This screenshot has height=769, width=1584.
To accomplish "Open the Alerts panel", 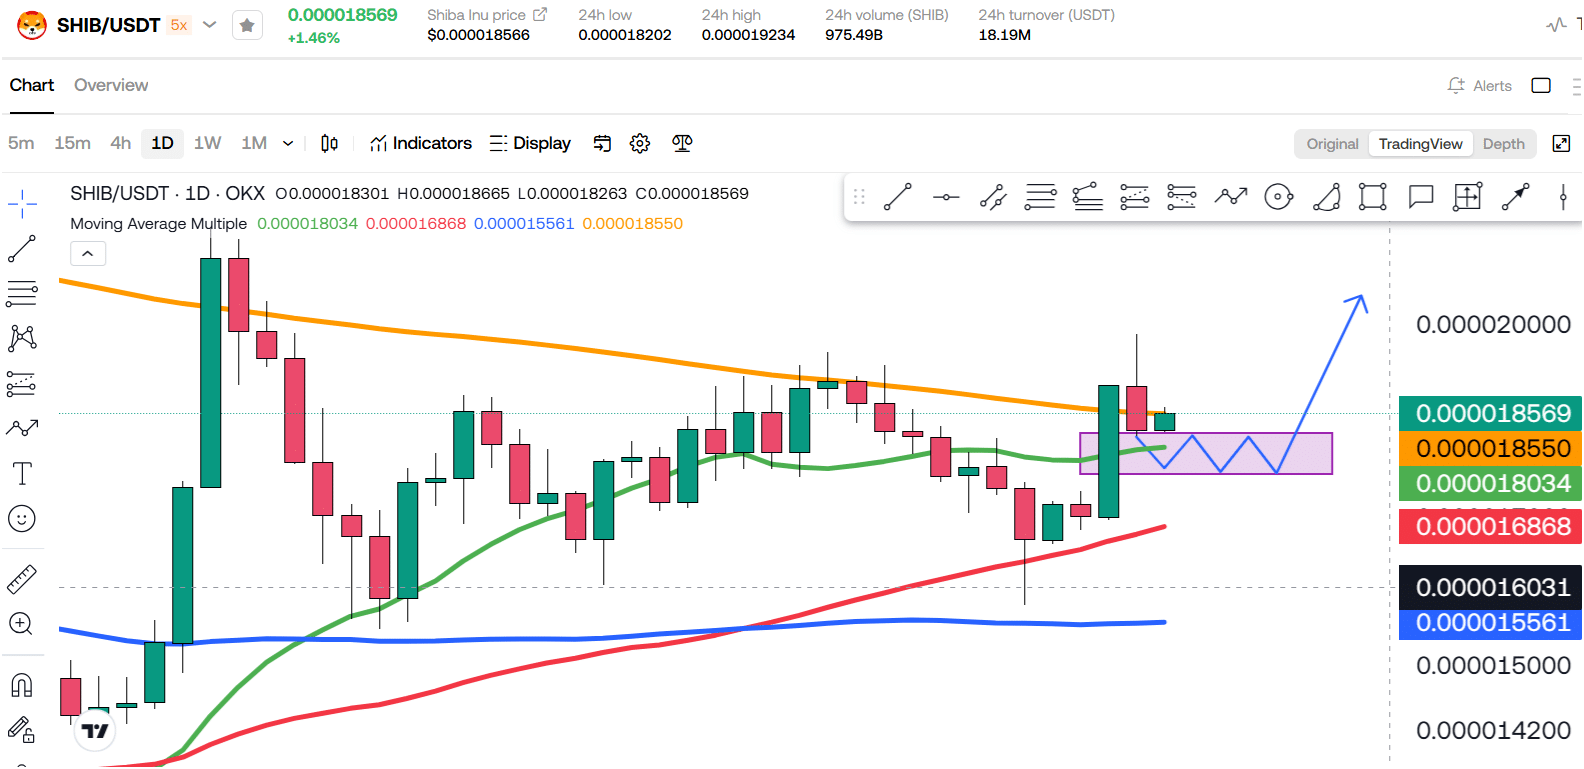I will pos(1480,86).
